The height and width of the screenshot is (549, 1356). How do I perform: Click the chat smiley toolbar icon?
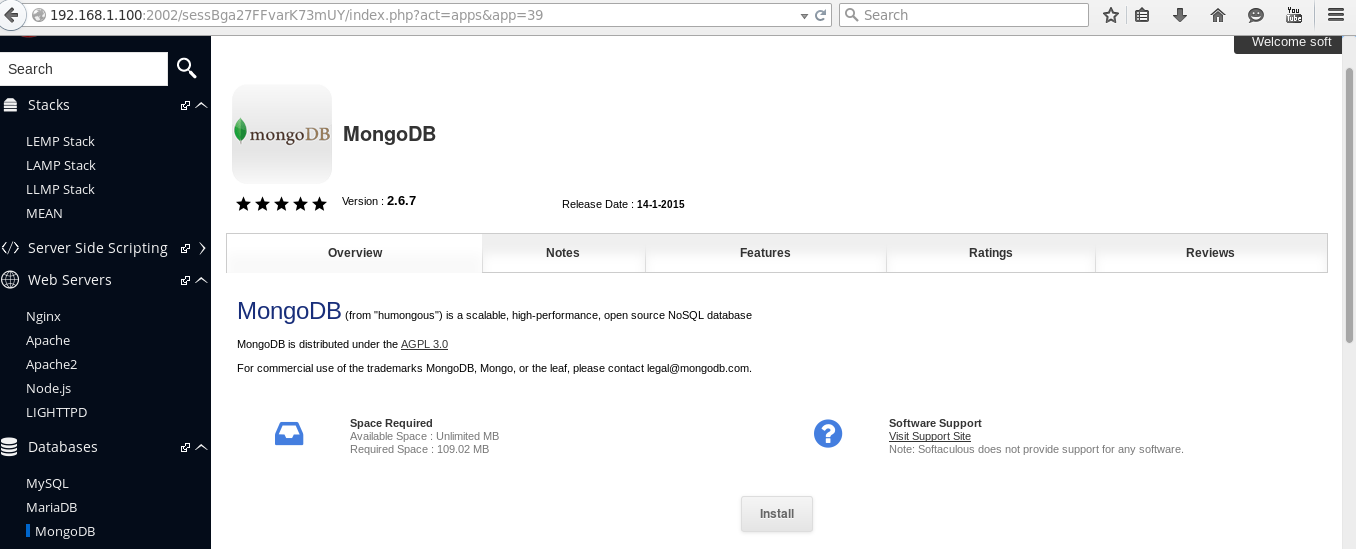point(1256,15)
